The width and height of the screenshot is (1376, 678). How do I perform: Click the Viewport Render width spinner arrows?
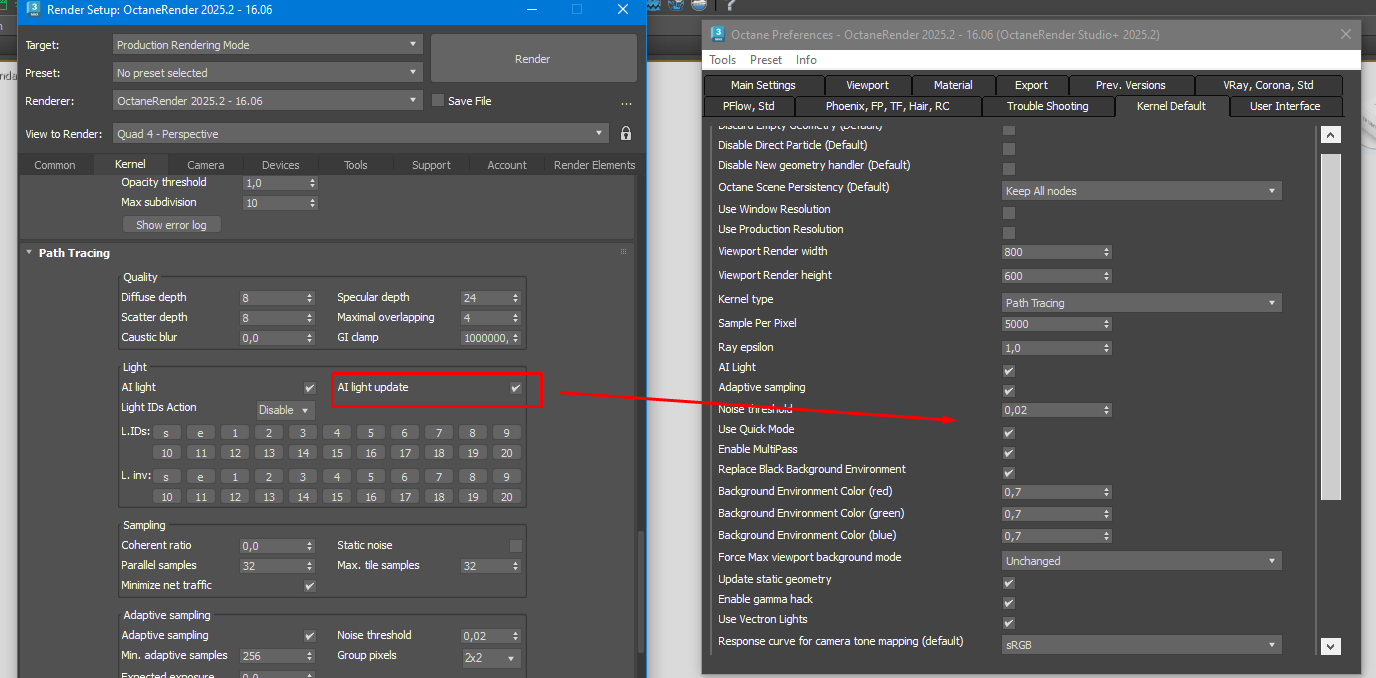(x=1107, y=252)
